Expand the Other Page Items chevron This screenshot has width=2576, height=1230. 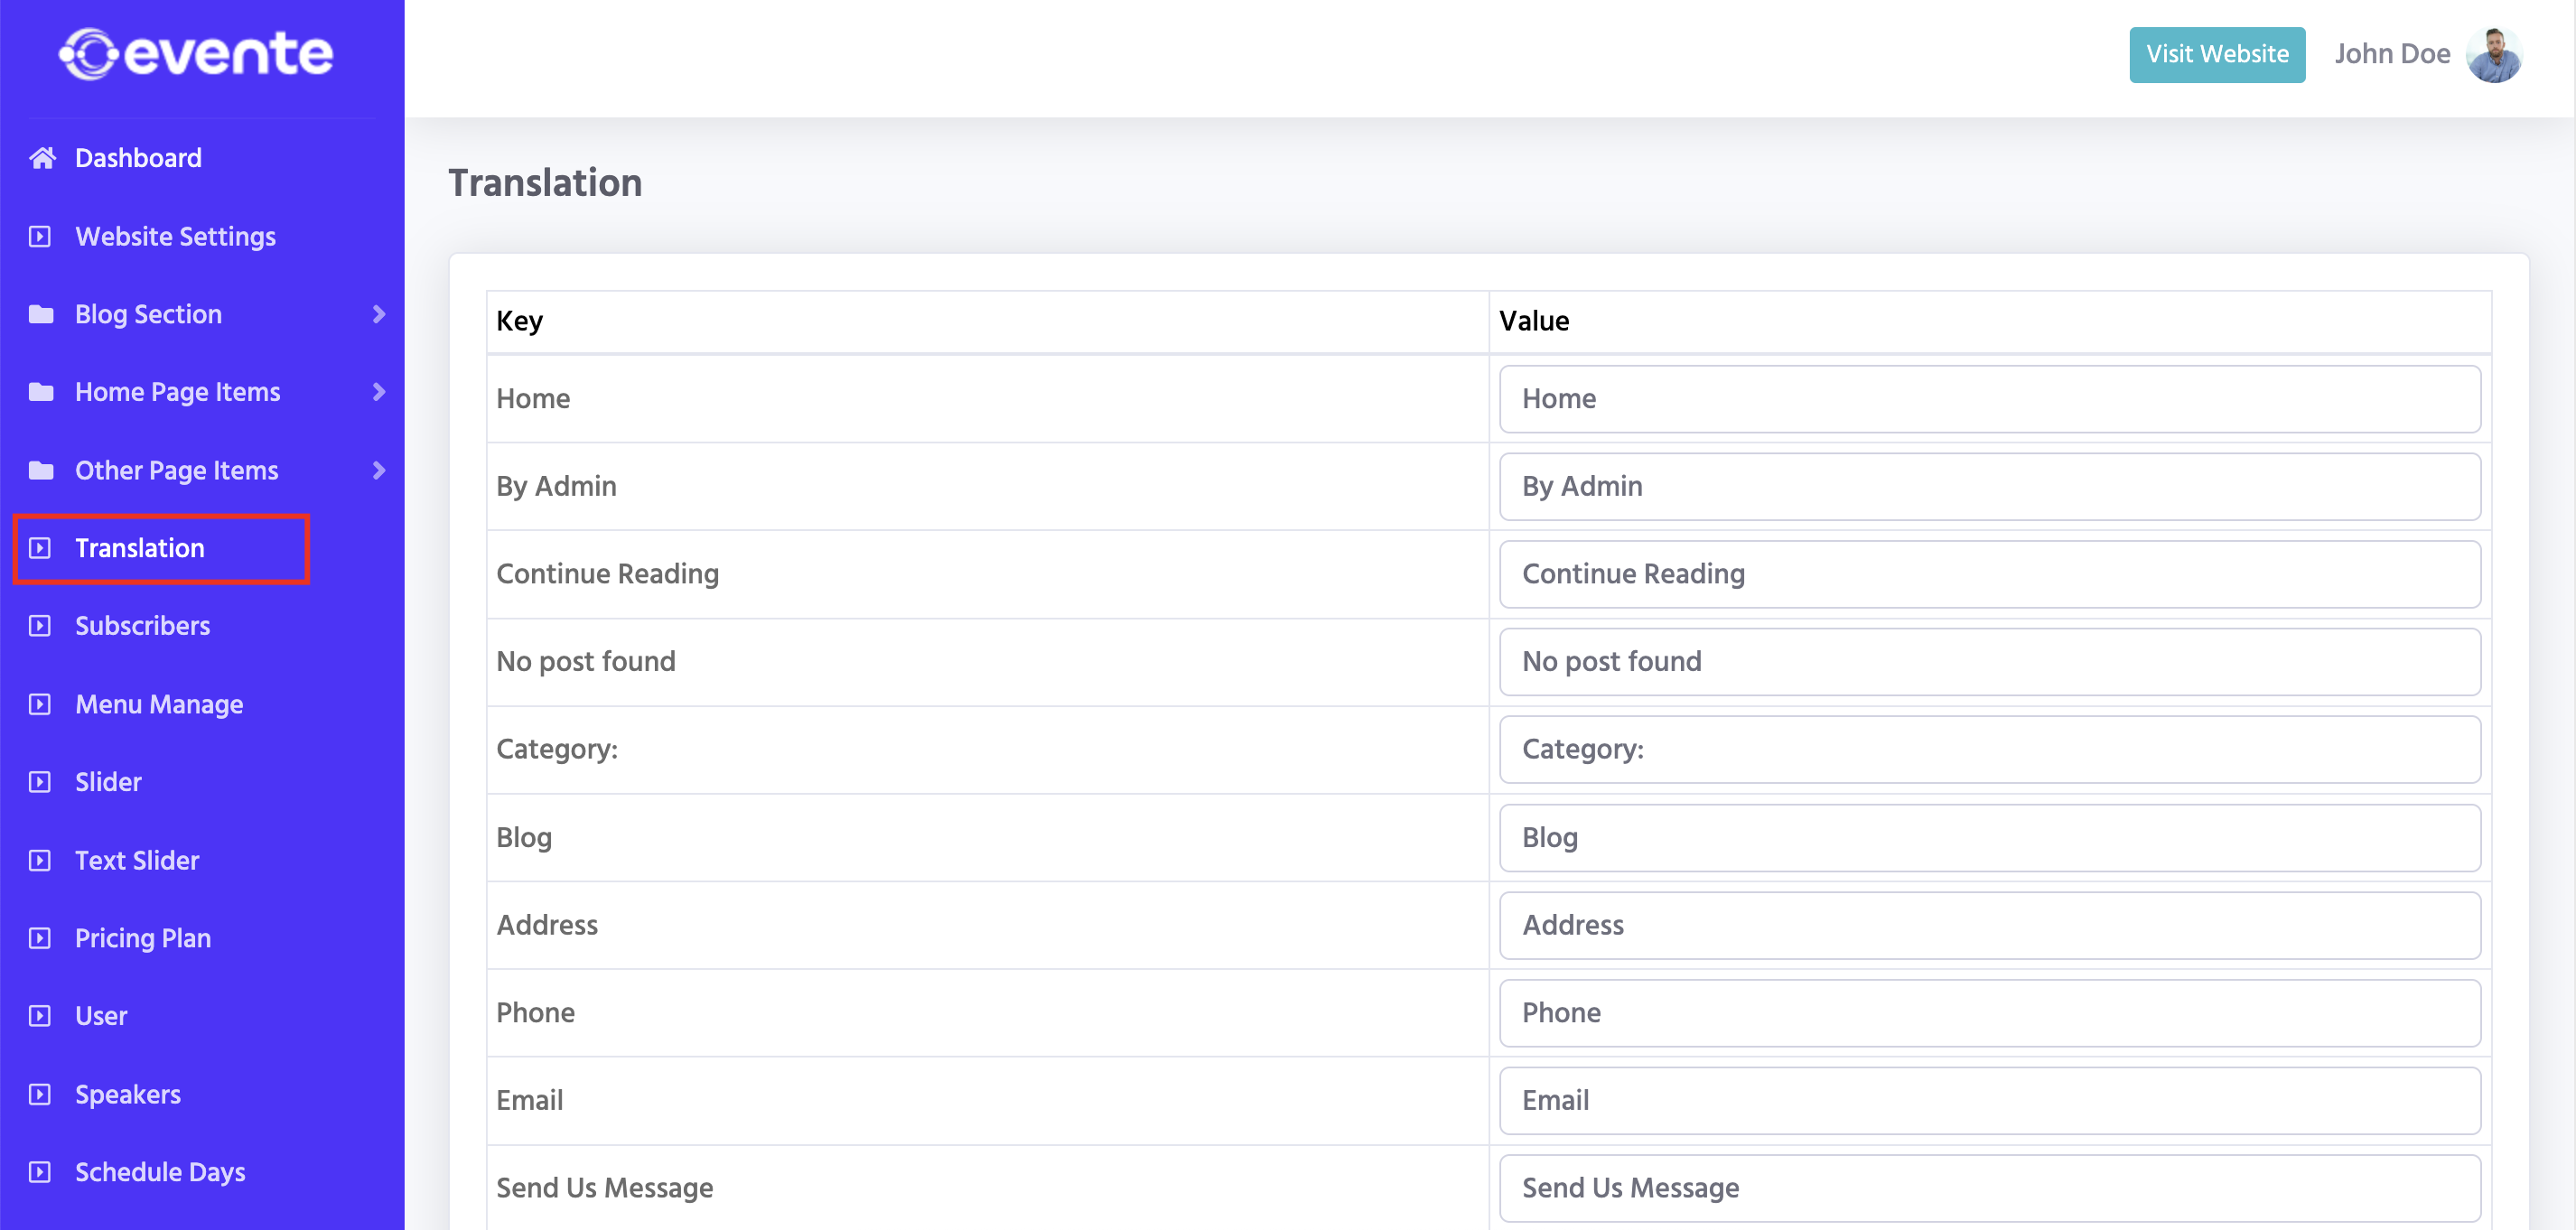(x=378, y=470)
